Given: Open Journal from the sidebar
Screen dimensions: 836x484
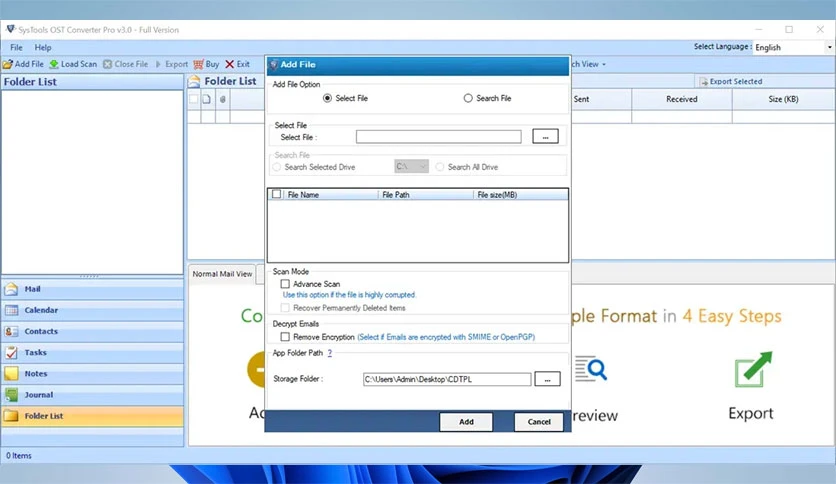Looking at the screenshot, I should click(93, 395).
